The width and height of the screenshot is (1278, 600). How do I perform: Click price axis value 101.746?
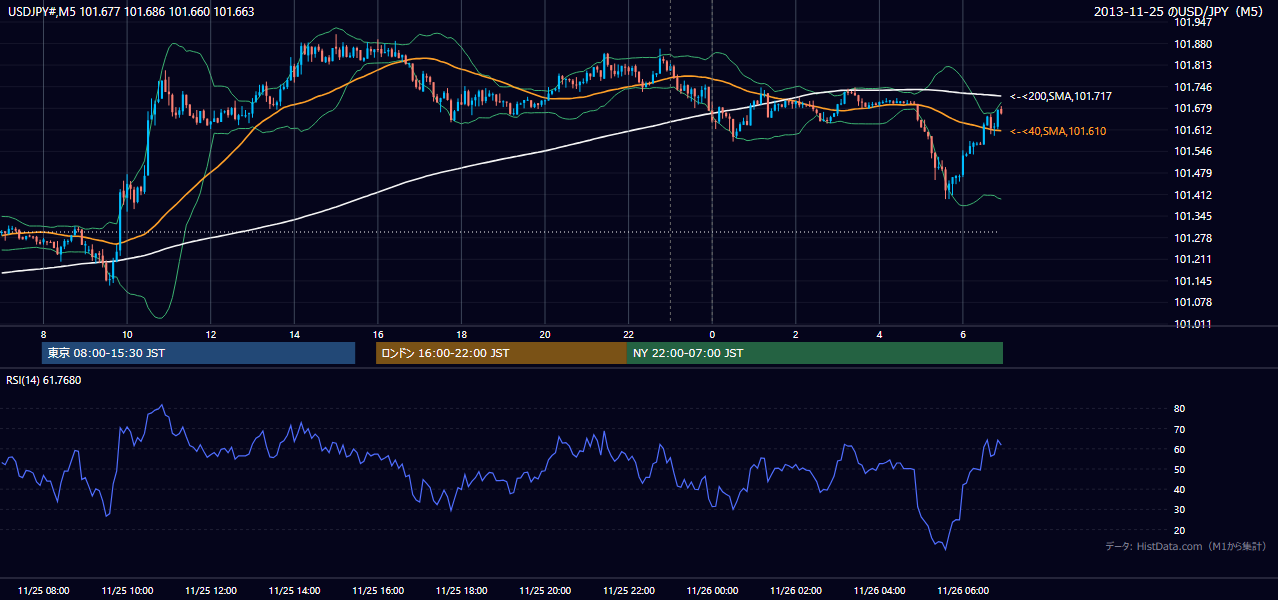(1194, 87)
